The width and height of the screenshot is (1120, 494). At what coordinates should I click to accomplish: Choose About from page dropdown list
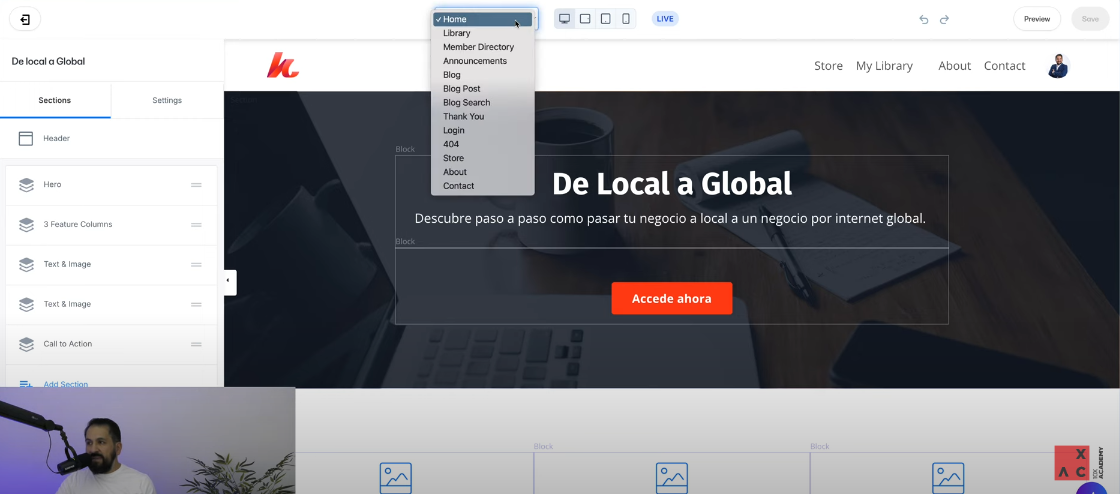pos(483,172)
